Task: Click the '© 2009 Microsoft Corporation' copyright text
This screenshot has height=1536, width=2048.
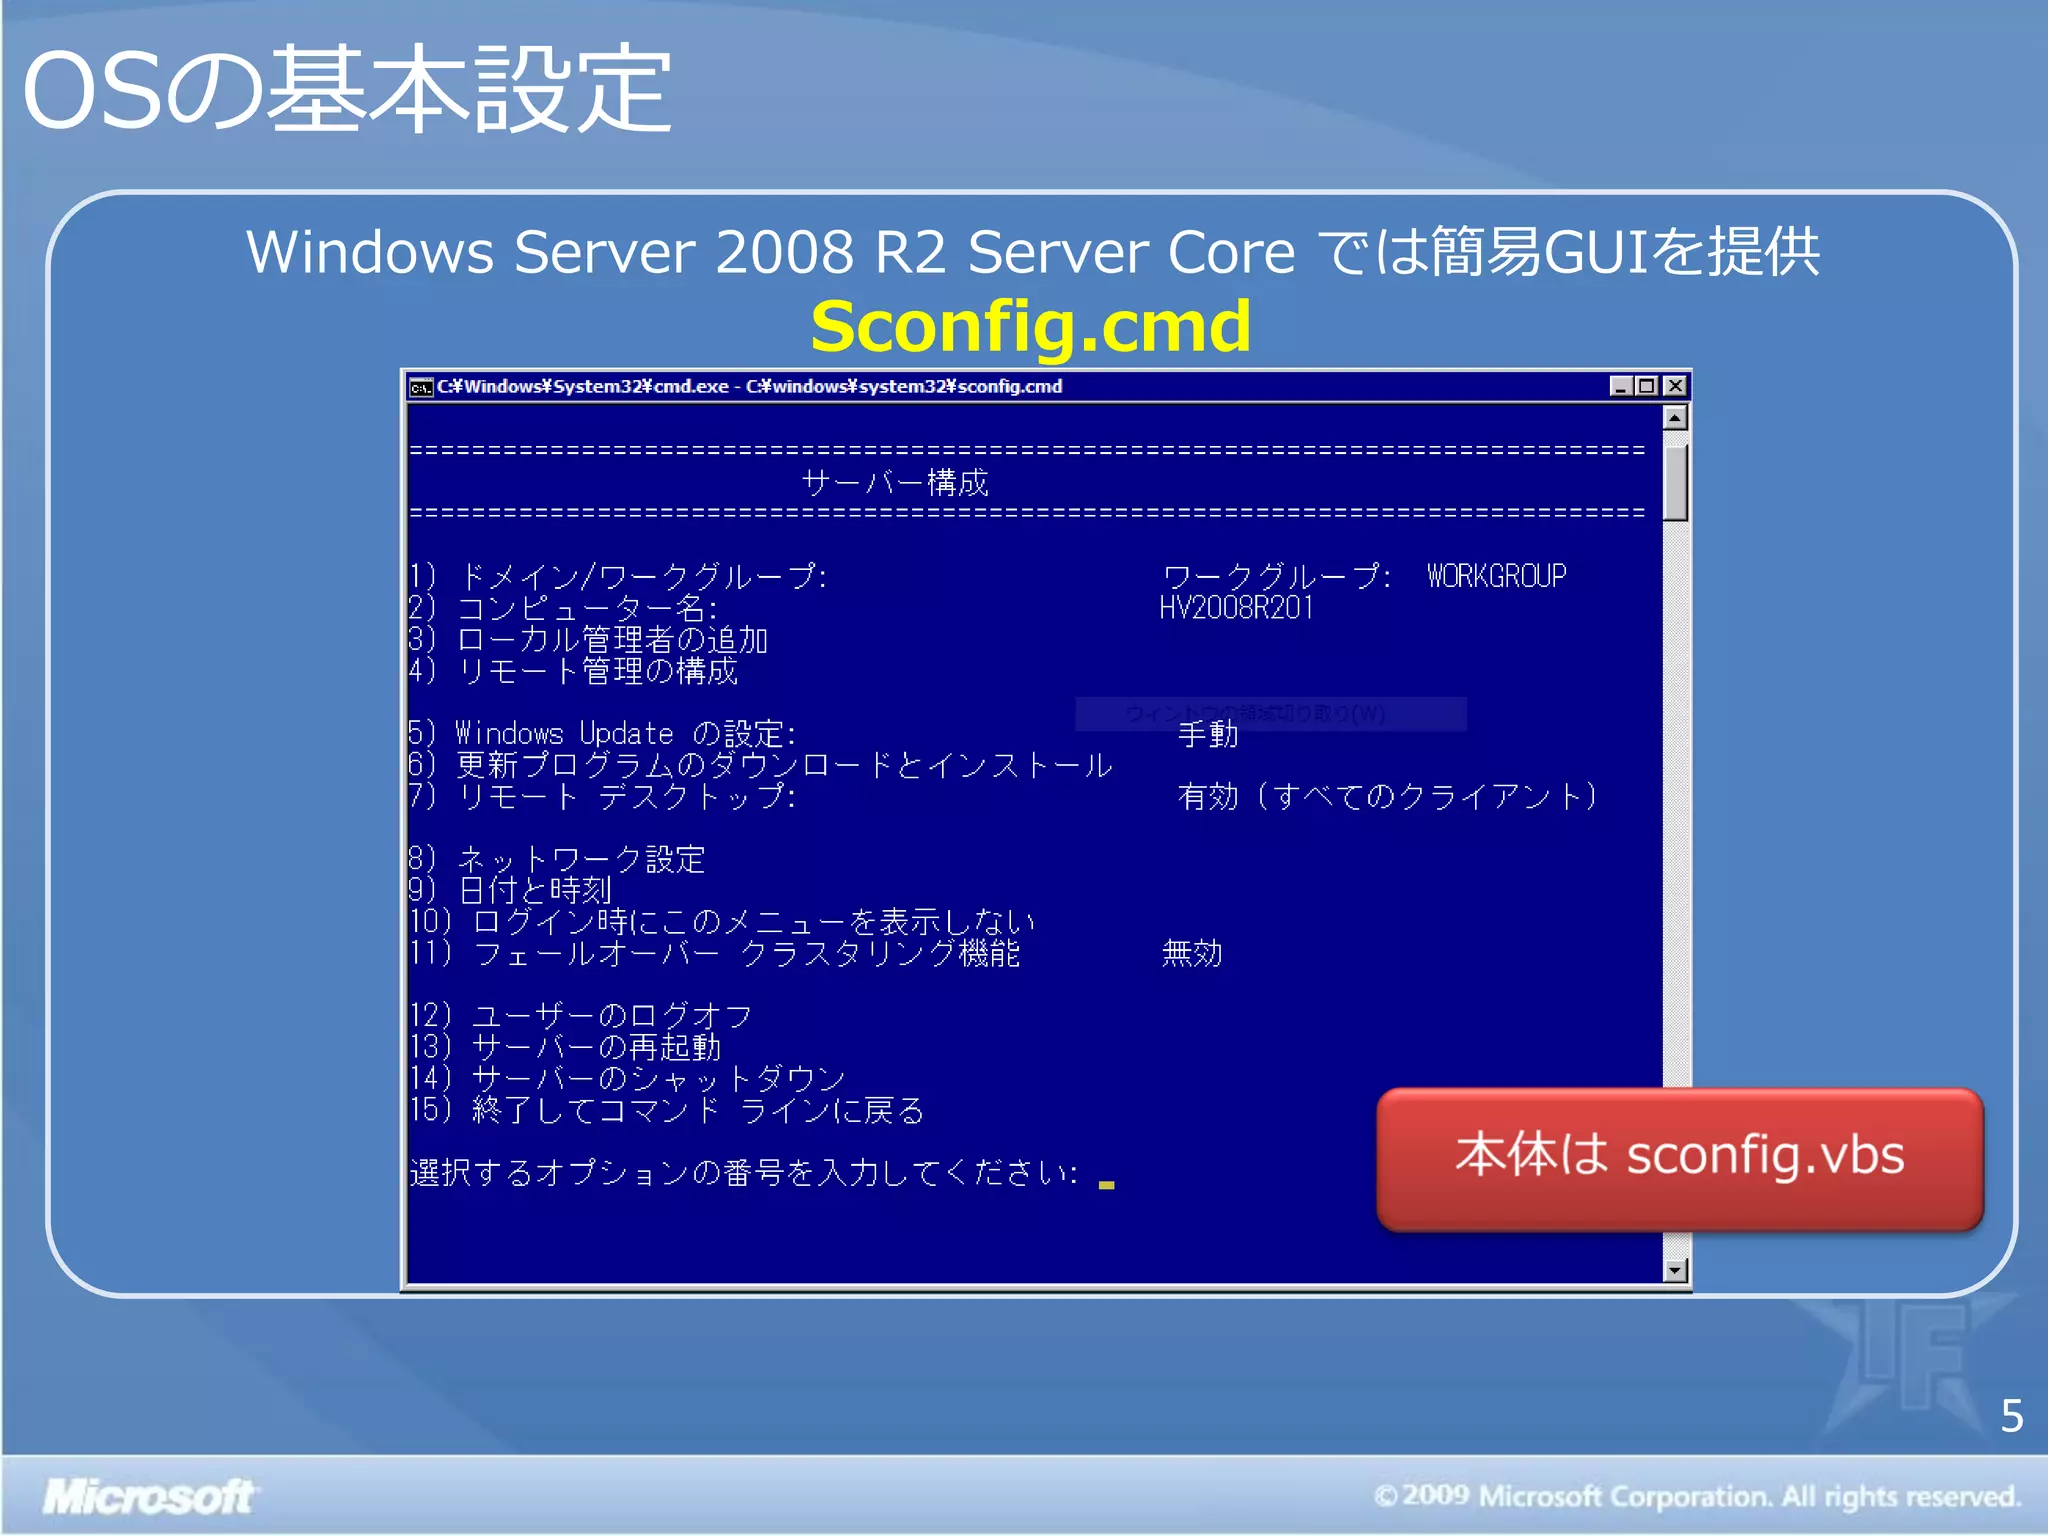Action: click(x=1698, y=1496)
